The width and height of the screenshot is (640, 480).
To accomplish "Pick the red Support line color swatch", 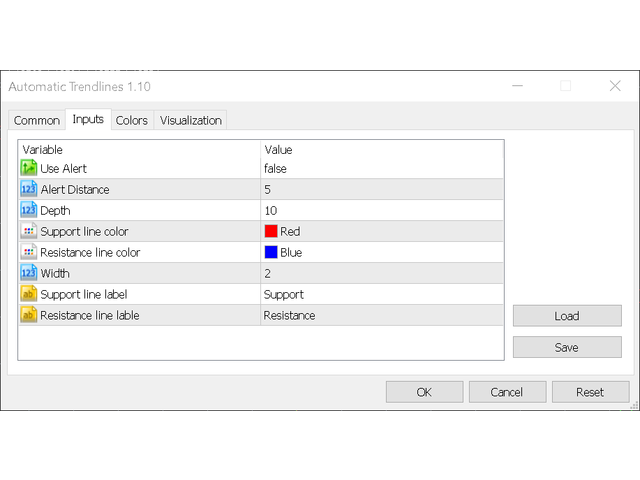I will point(271,231).
